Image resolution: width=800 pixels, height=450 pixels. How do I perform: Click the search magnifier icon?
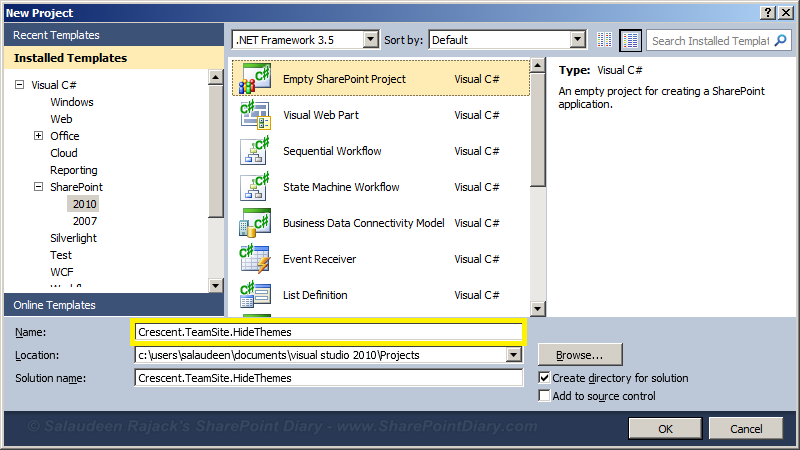780,40
